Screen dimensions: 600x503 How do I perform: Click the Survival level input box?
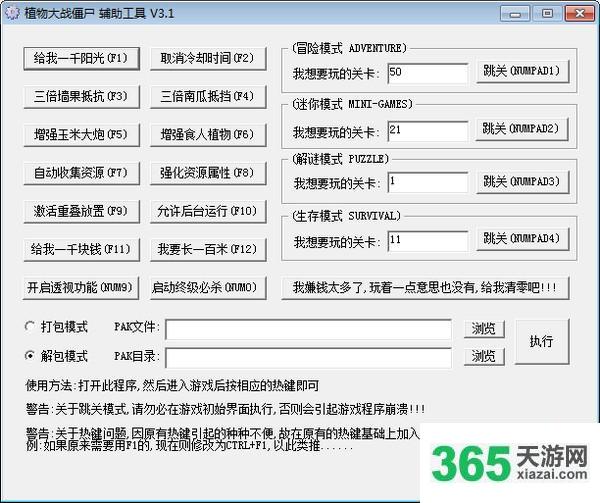click(x=427, y=240)
